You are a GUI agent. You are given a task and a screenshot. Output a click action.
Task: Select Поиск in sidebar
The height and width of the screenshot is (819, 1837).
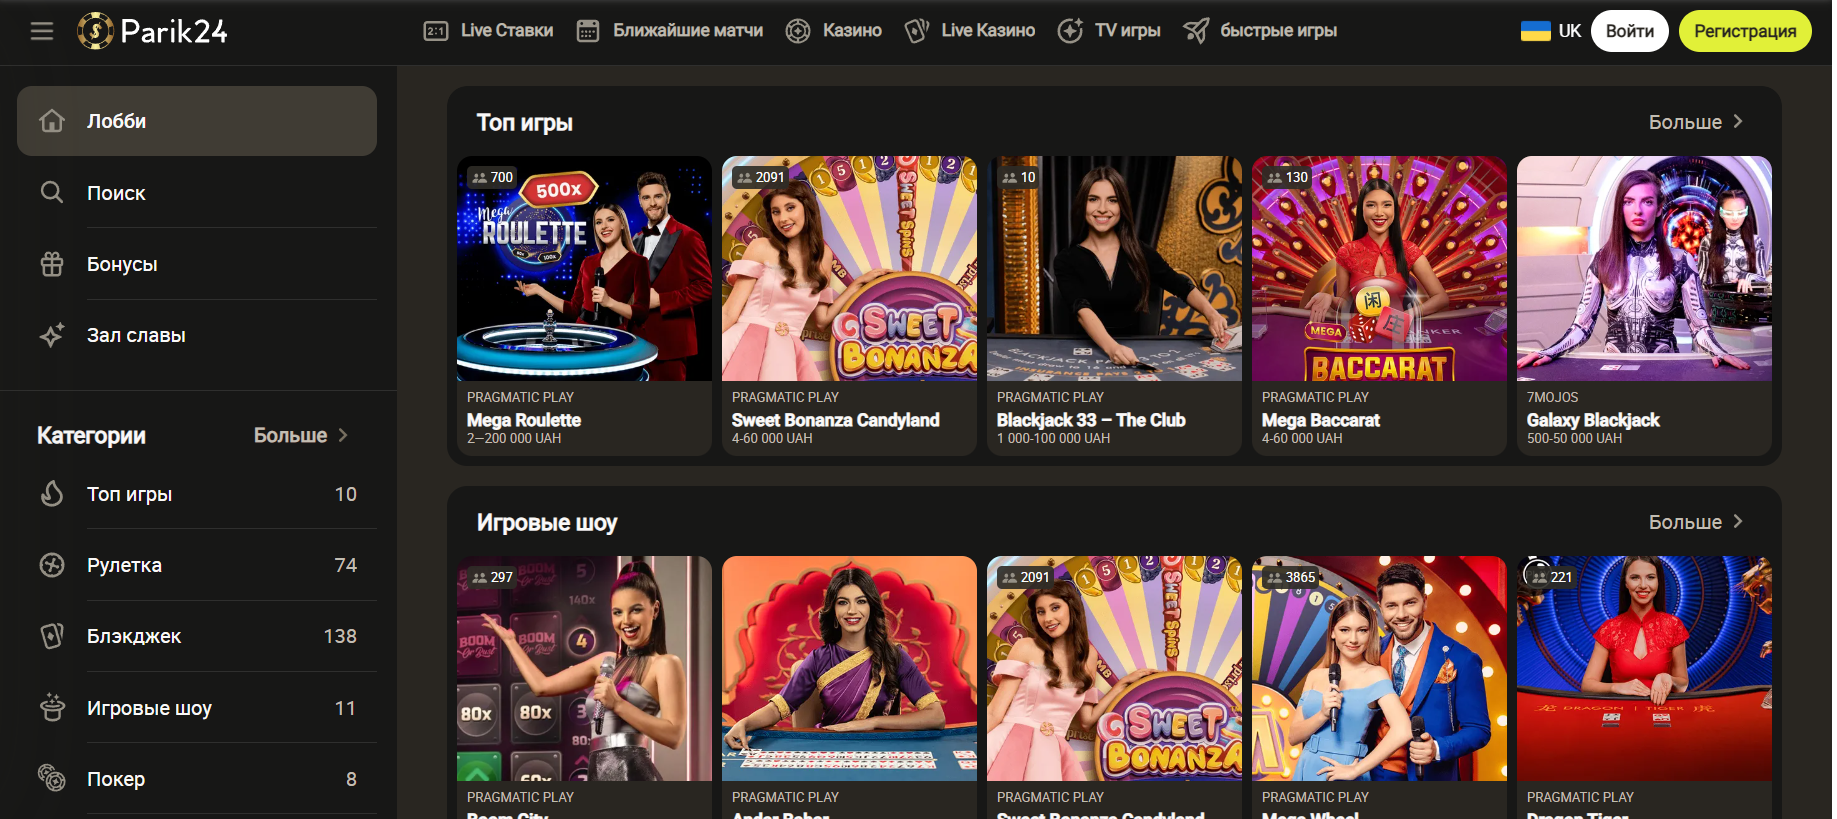[x=197, y=192]
